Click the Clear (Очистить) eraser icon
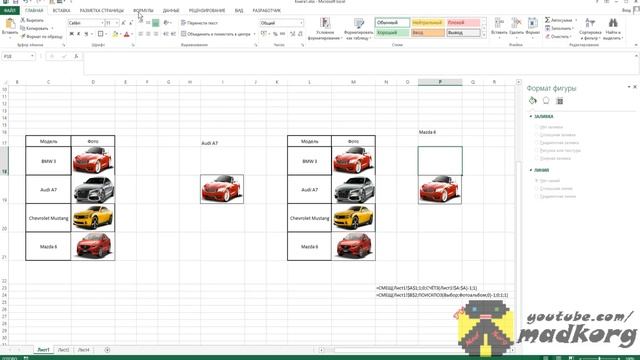Screen dimensions: 640x360 (x=547, y=36)
